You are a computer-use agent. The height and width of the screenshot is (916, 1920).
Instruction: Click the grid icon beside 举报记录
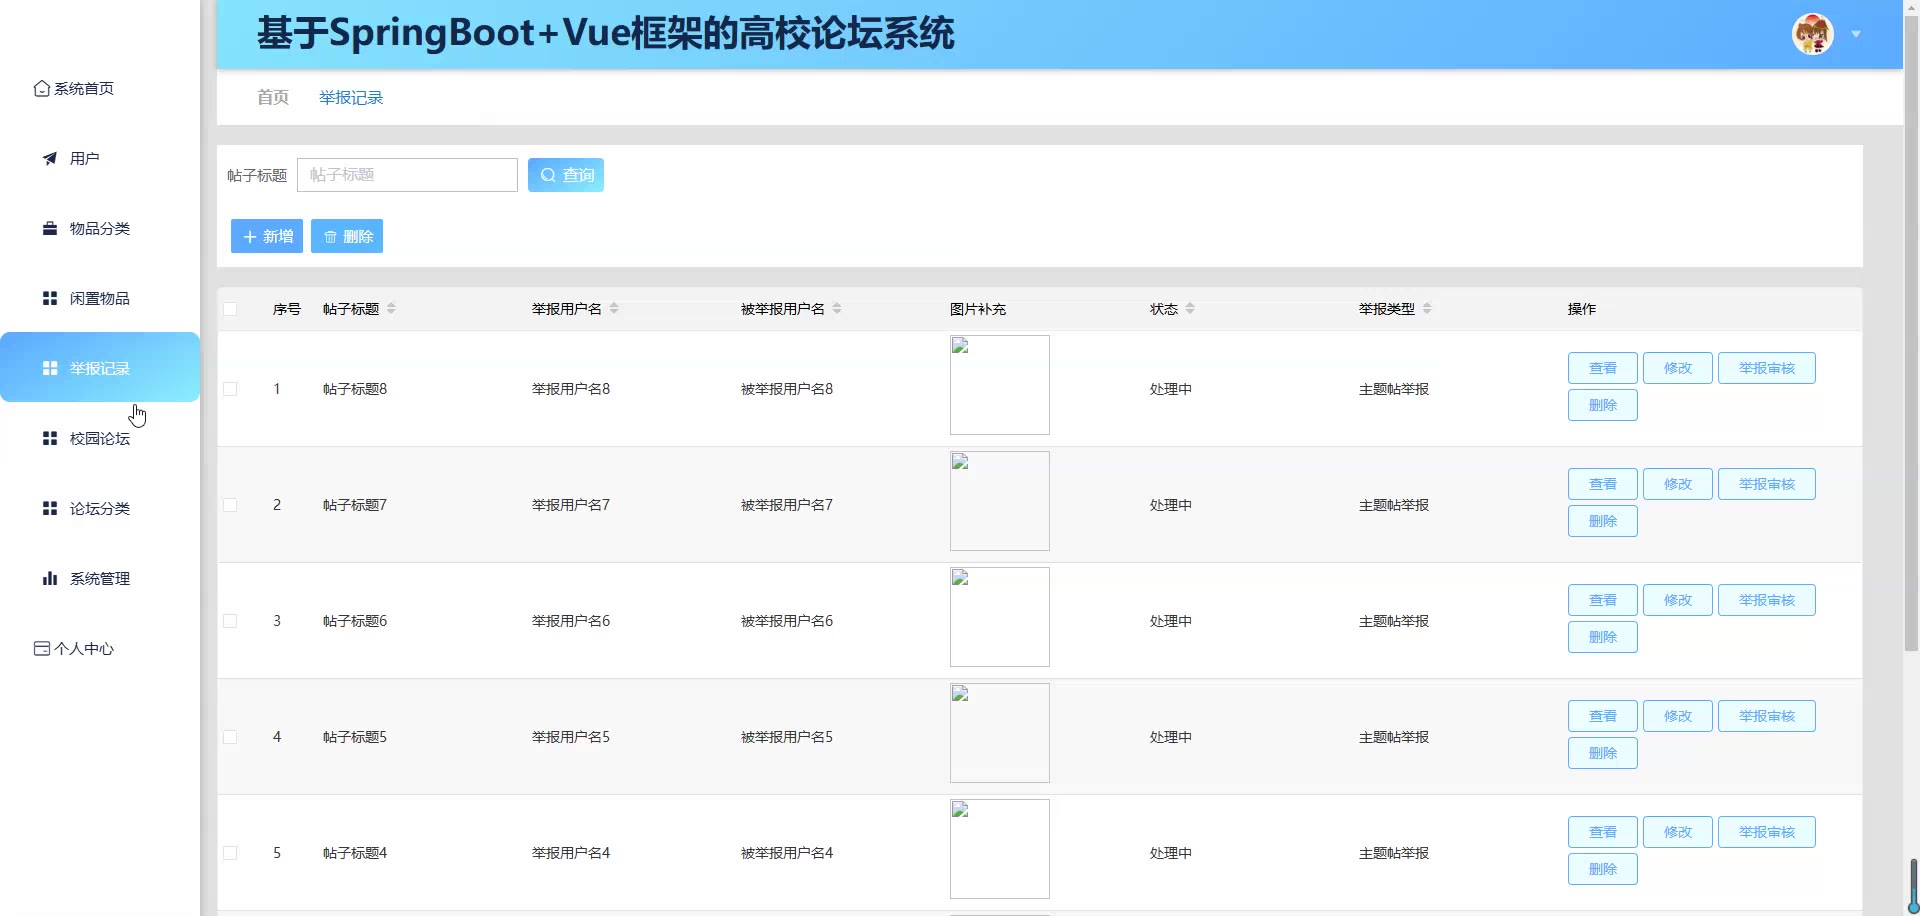(50, 369)
